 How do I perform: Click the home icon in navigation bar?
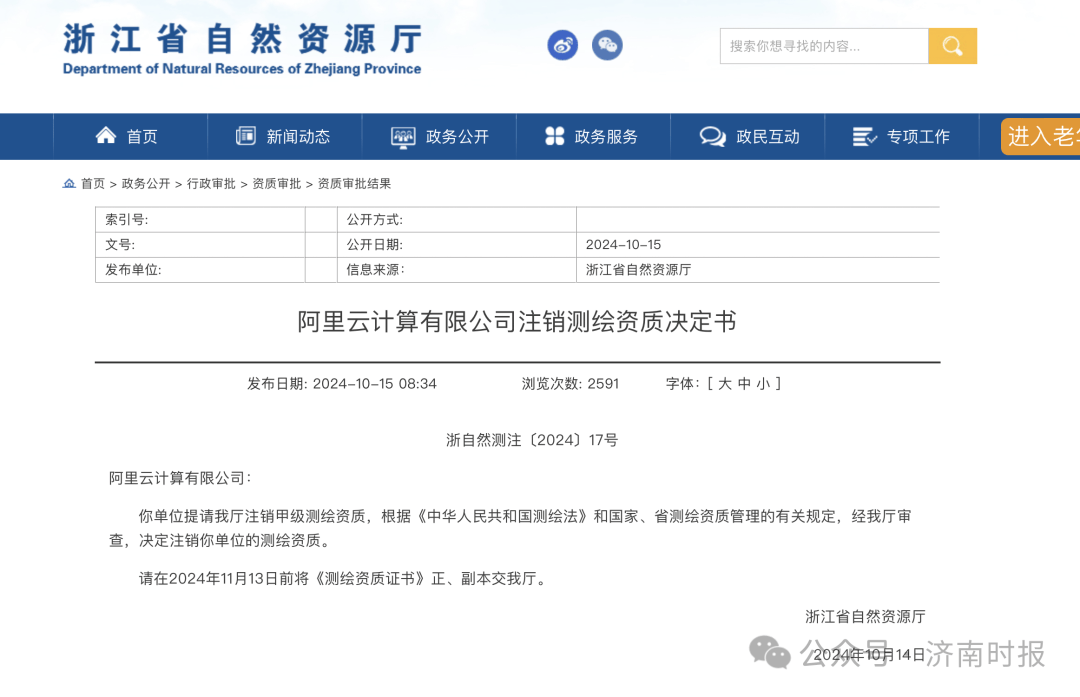point(106,136)
